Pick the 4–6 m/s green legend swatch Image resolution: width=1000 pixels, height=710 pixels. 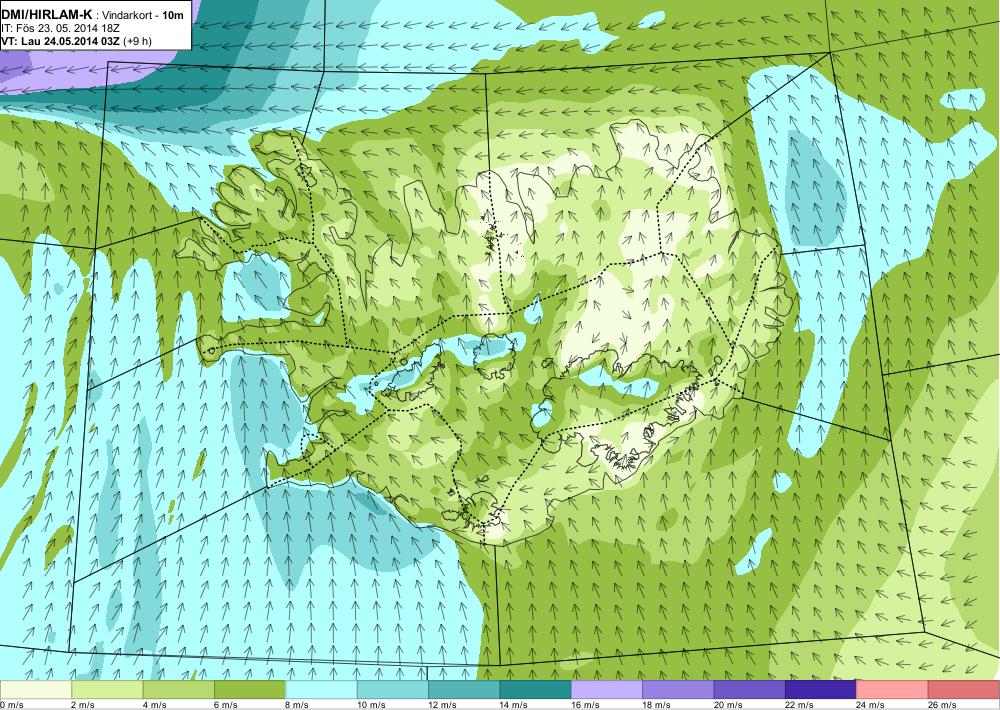179,690
